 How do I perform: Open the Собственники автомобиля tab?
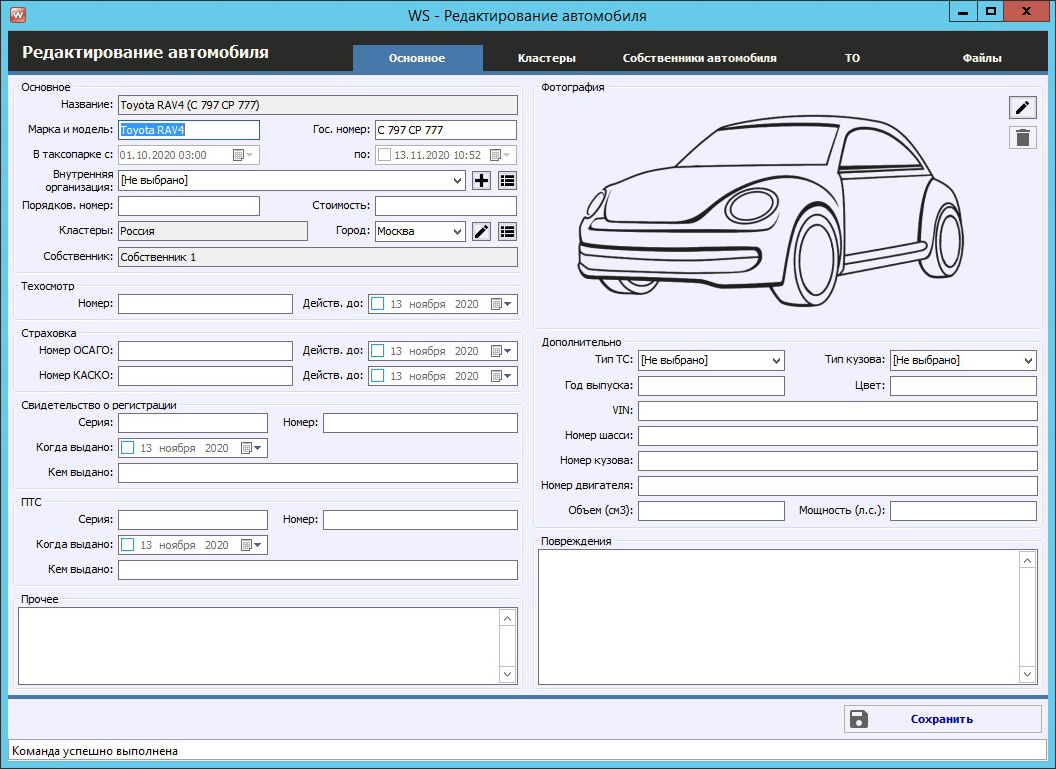click(x=699, y=58)
